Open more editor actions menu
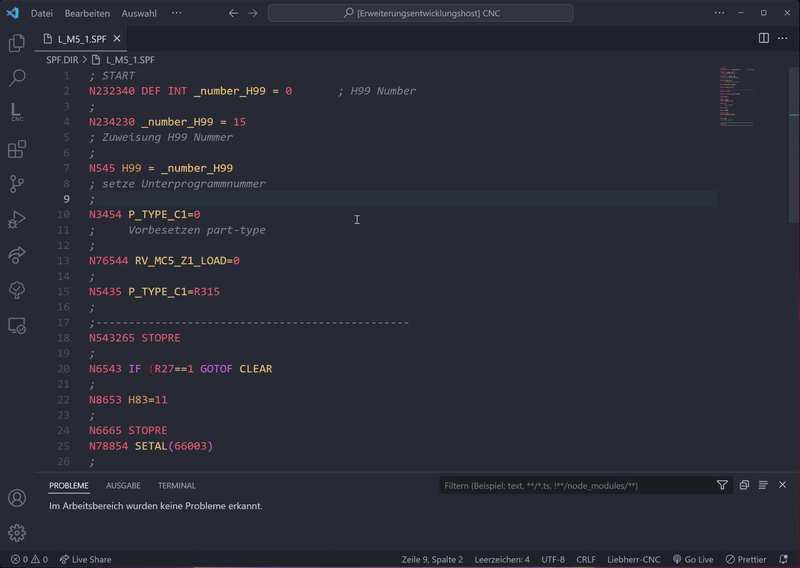 [x=783, y=38]
